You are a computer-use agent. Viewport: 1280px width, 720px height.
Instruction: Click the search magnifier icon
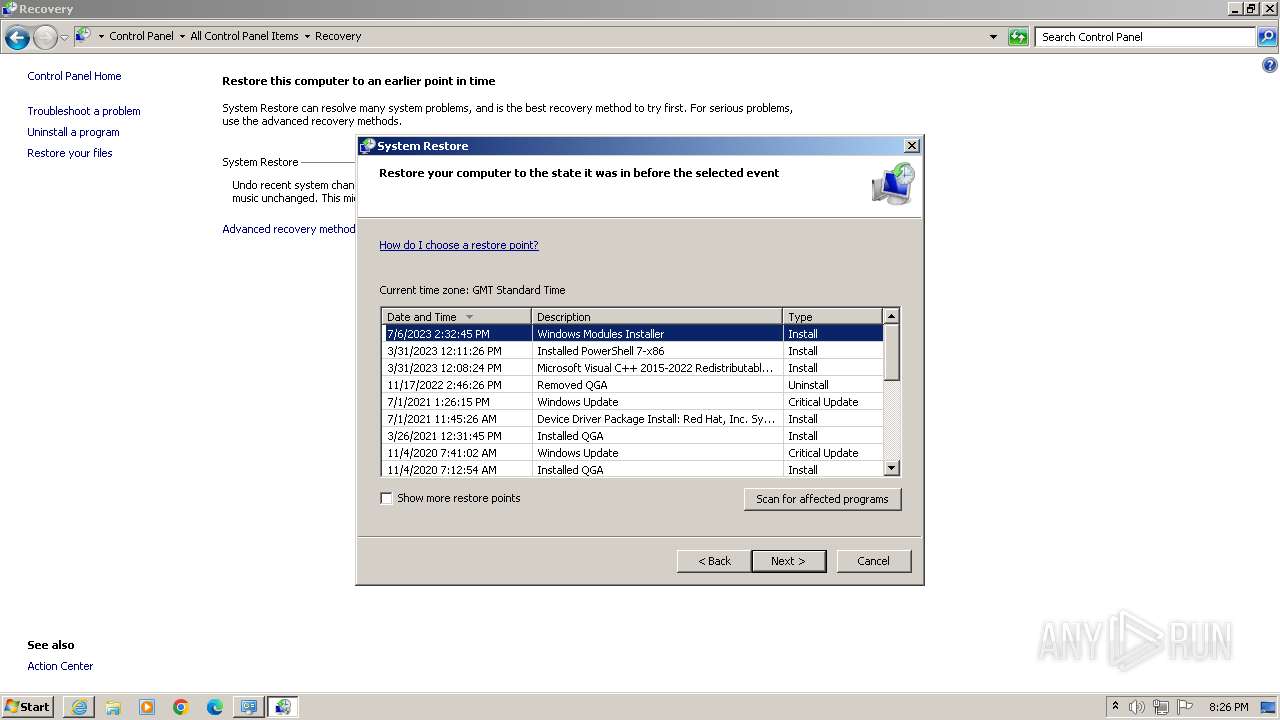point(1266,37)
